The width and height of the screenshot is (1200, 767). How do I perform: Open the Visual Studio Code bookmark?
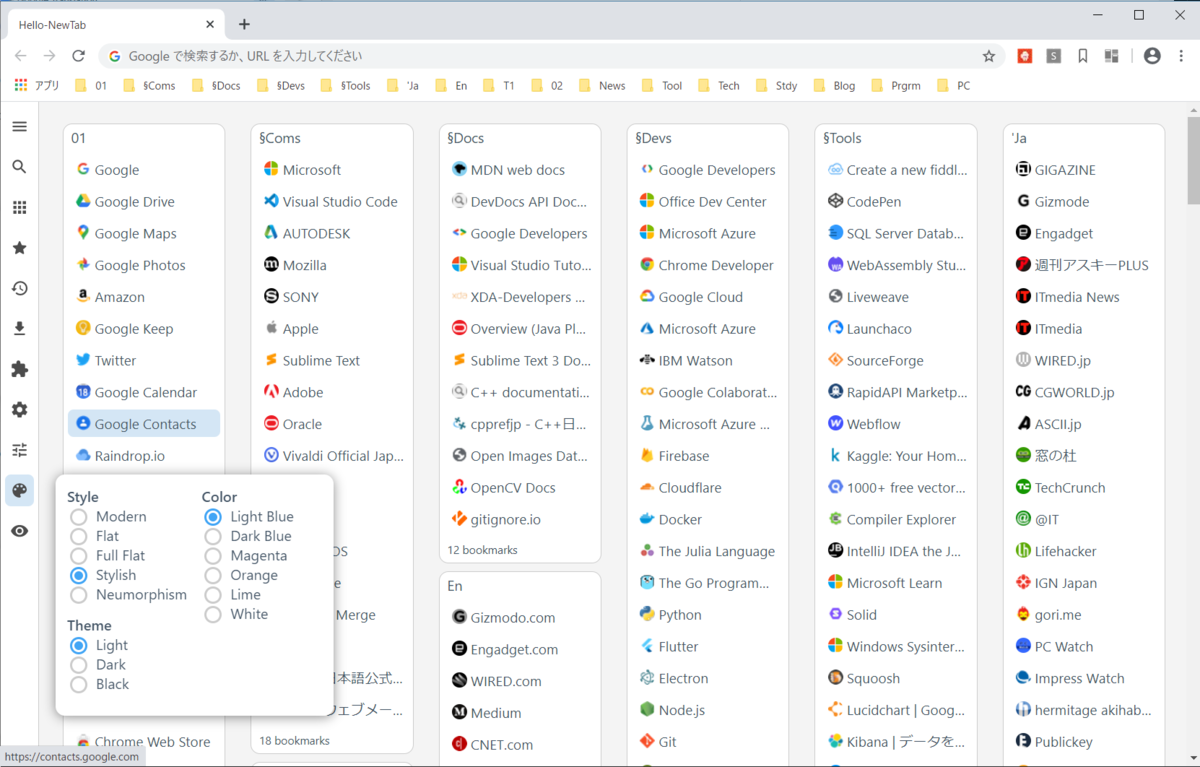(x=332, y=202)
